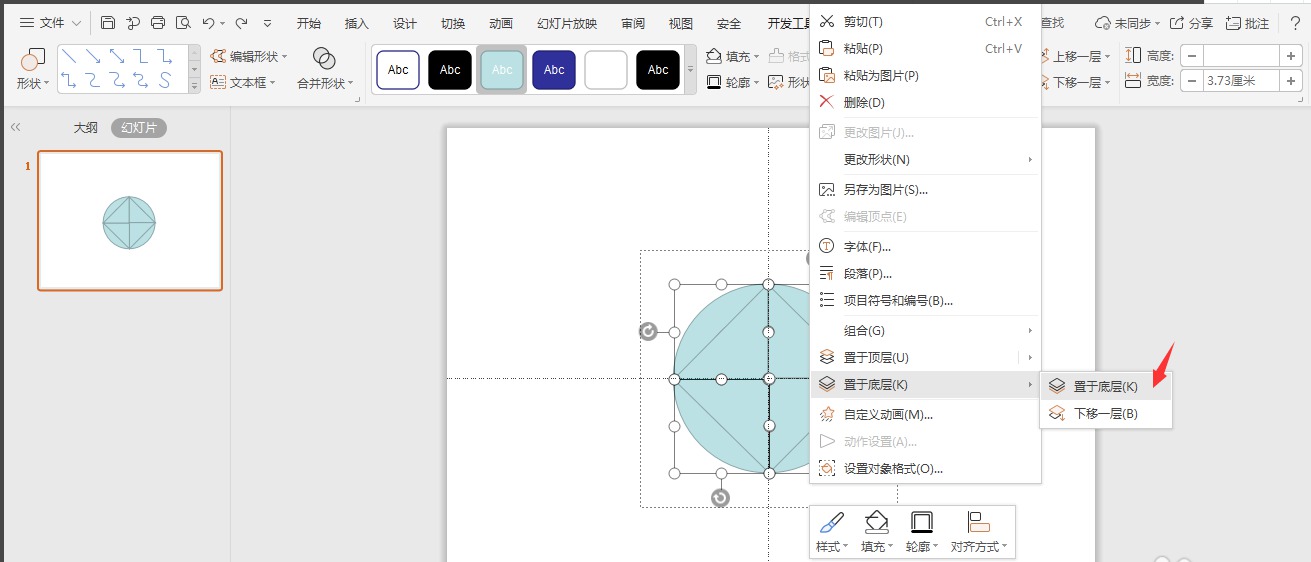Screen dimensions: 1311x562
Task: Click the 填充 fill bucket in ribbon
Action: point(714,57)
